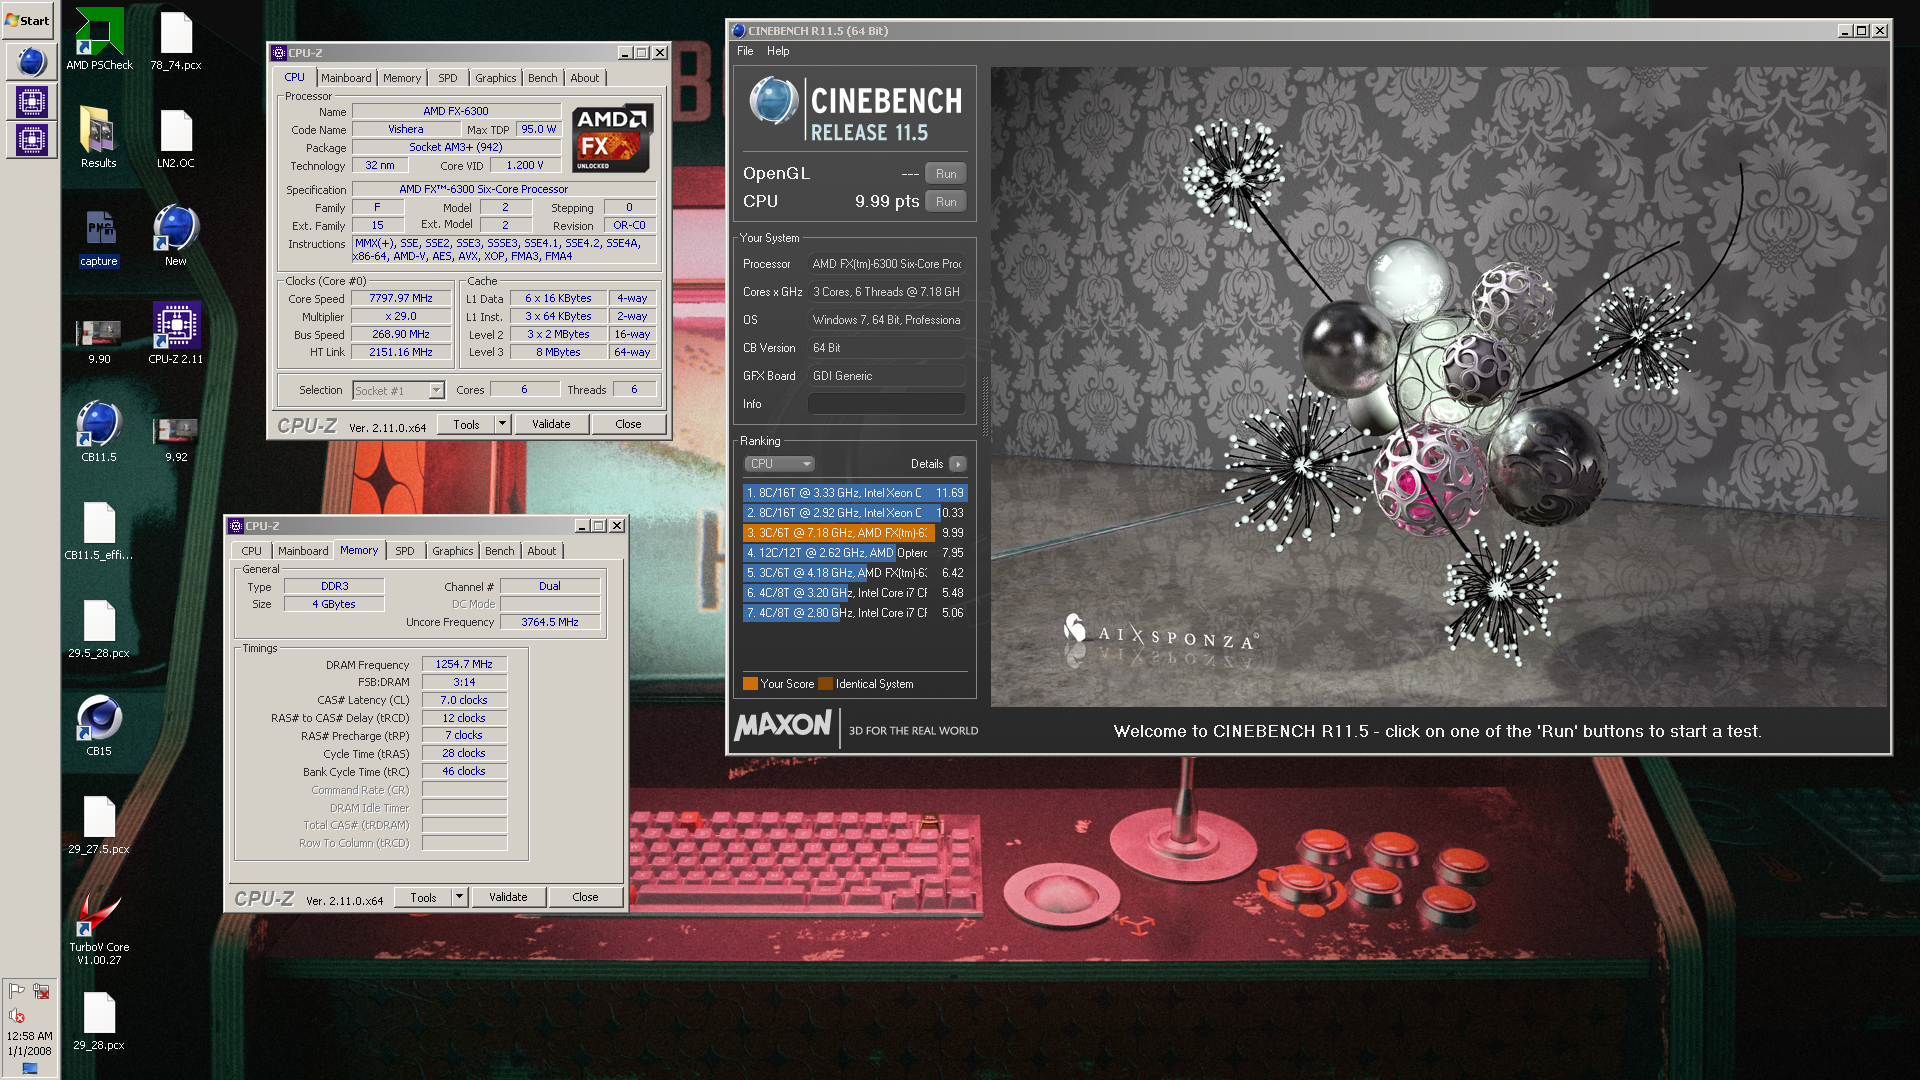Screen dimensions: 1920x1080
Task: Open About tab in upper CPU-Z
Action: click(x=585, y=78)
